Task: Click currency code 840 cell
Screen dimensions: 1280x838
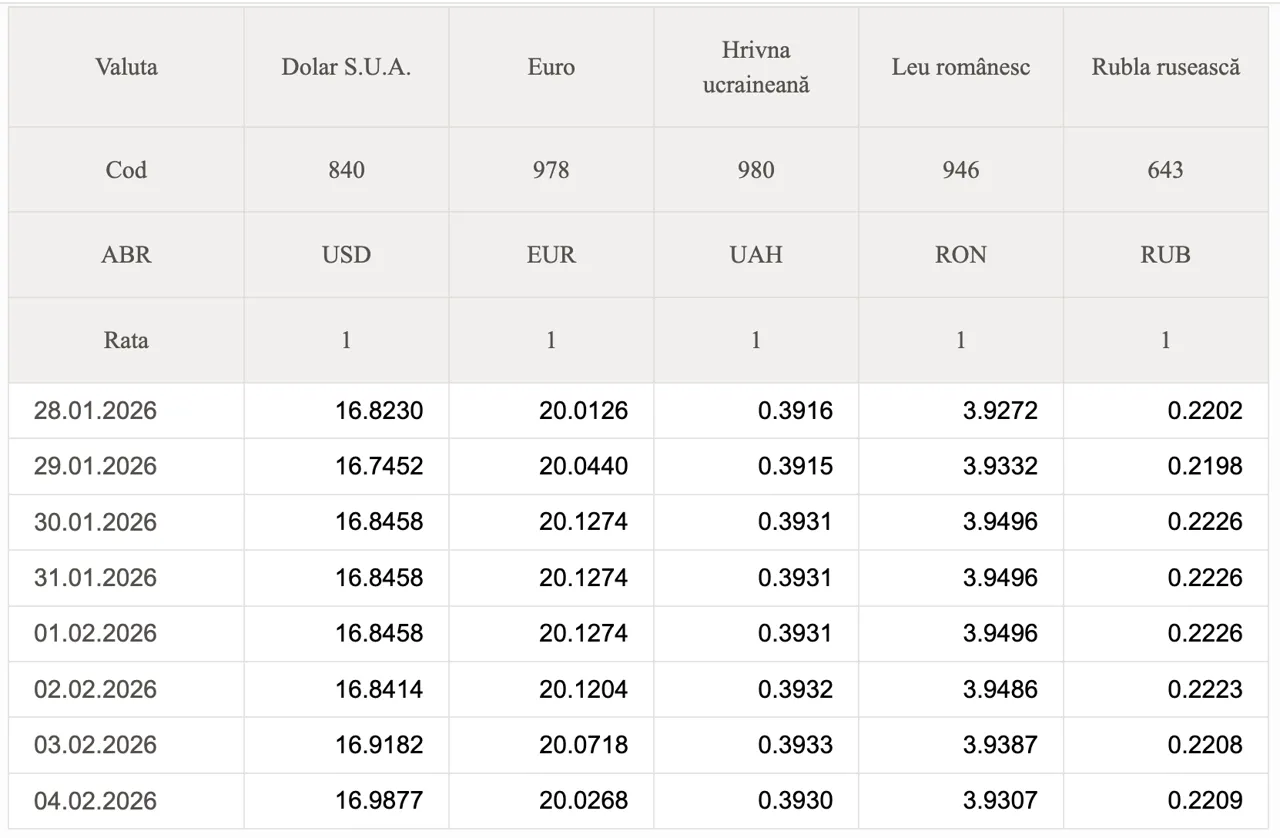Action: (x=346, y=170)
